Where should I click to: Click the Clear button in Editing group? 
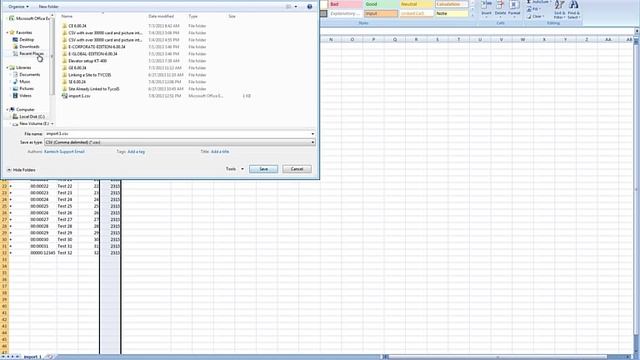535,16
